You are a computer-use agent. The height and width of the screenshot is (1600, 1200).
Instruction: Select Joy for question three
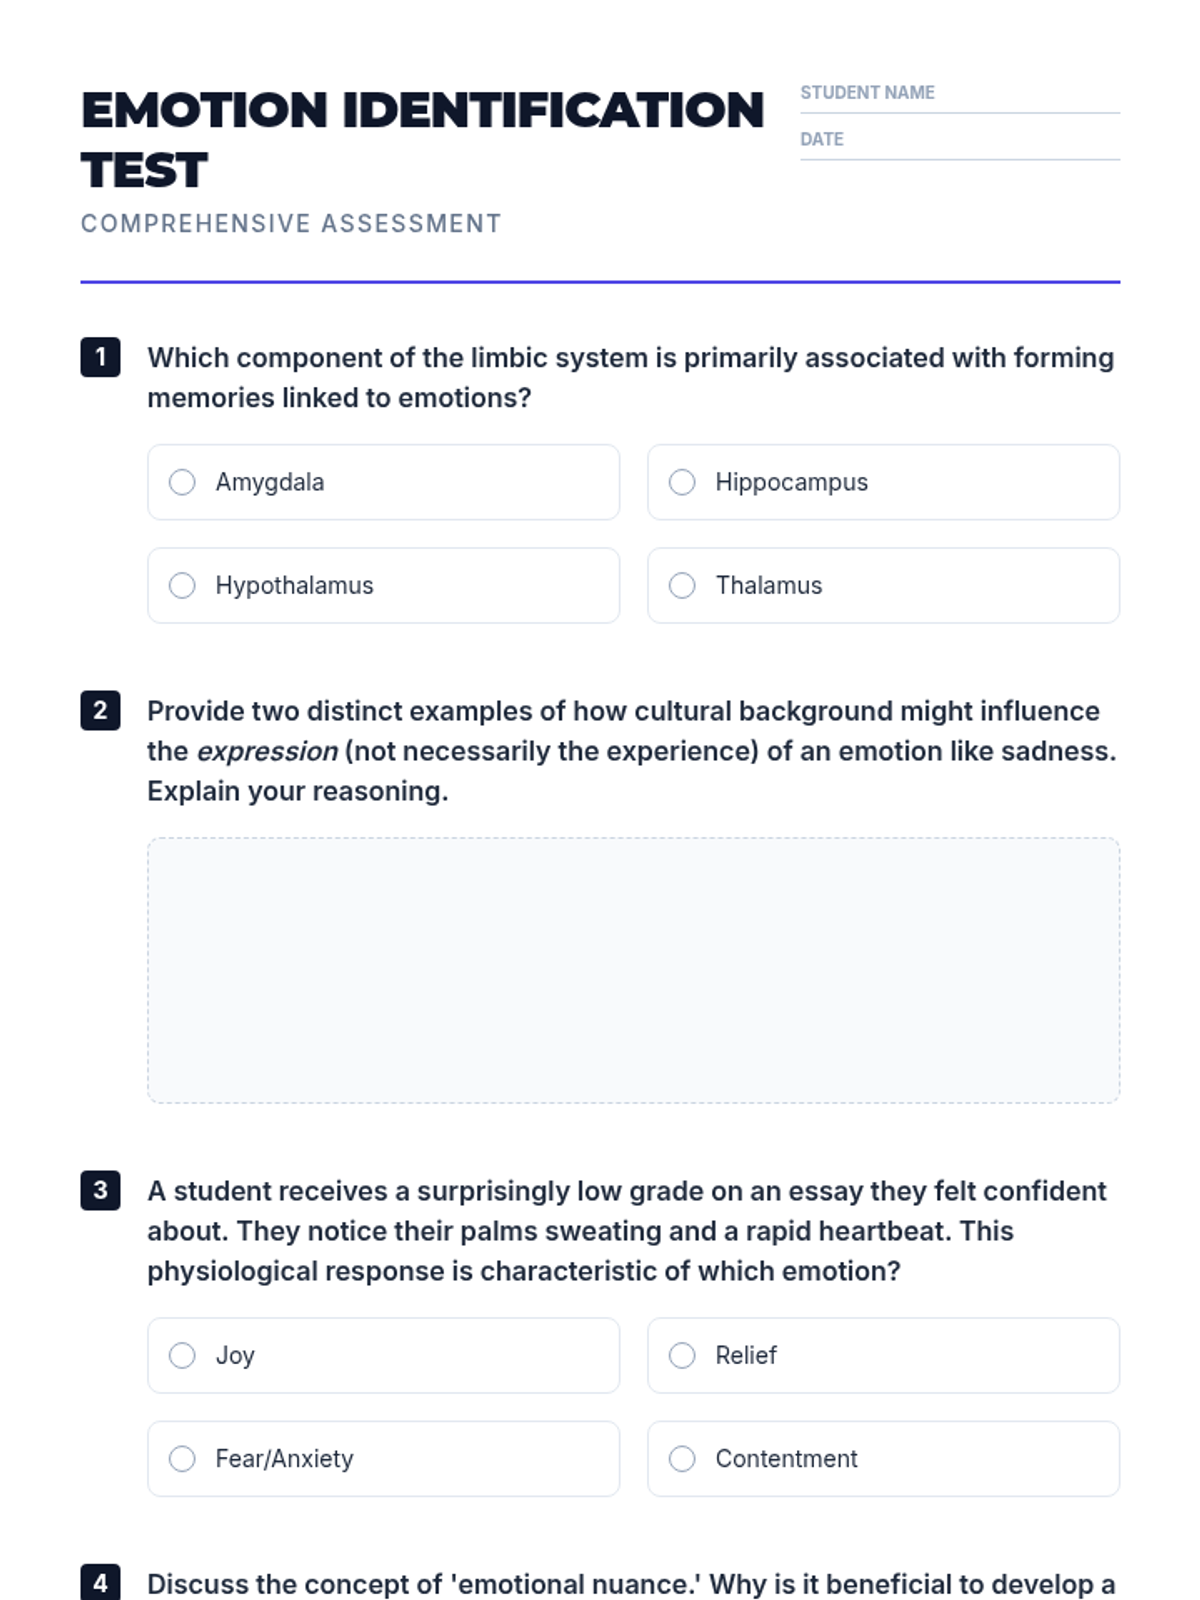[182, 1355]
